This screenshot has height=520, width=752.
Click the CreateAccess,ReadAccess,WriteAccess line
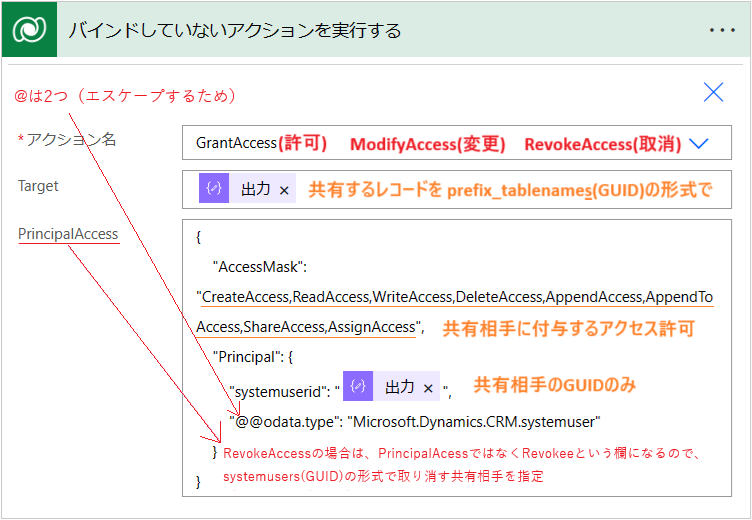455,297
